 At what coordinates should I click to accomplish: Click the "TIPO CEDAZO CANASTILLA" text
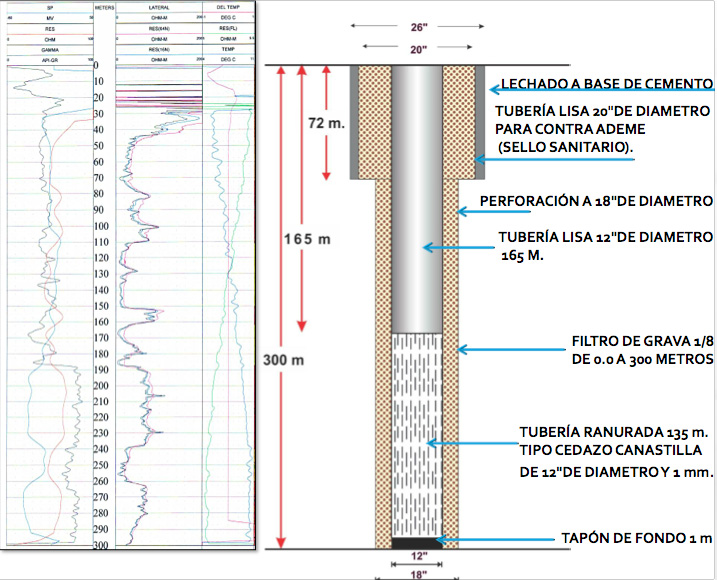[610, 450]
